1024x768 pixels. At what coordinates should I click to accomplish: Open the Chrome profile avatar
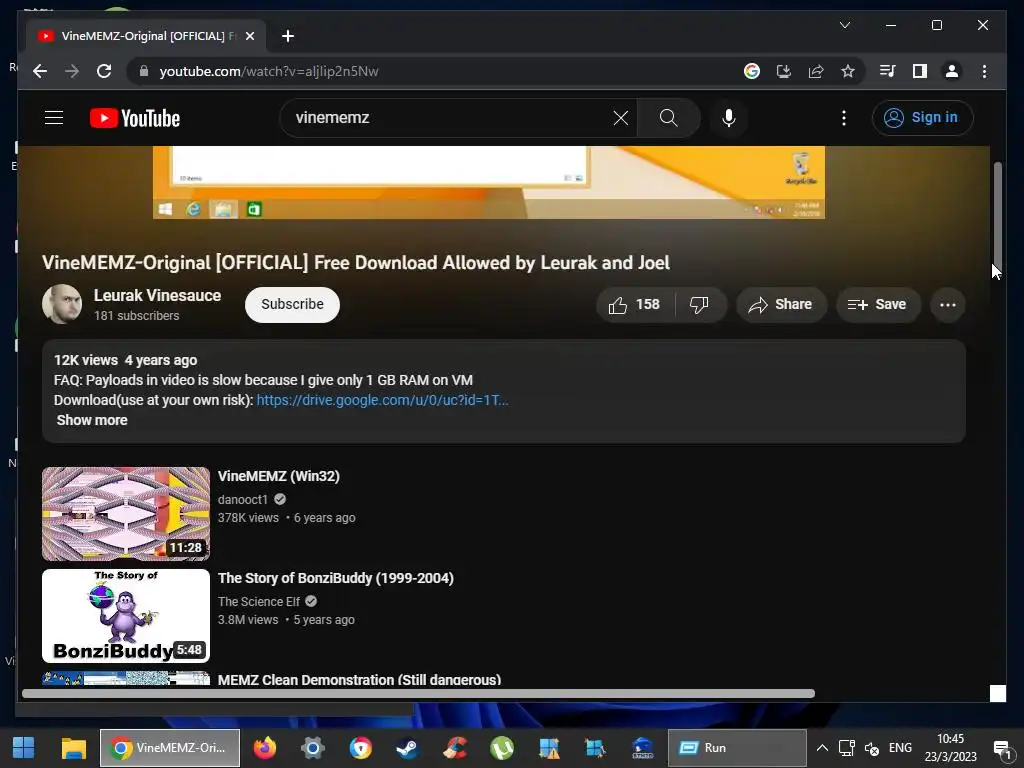tap(952, 71)
